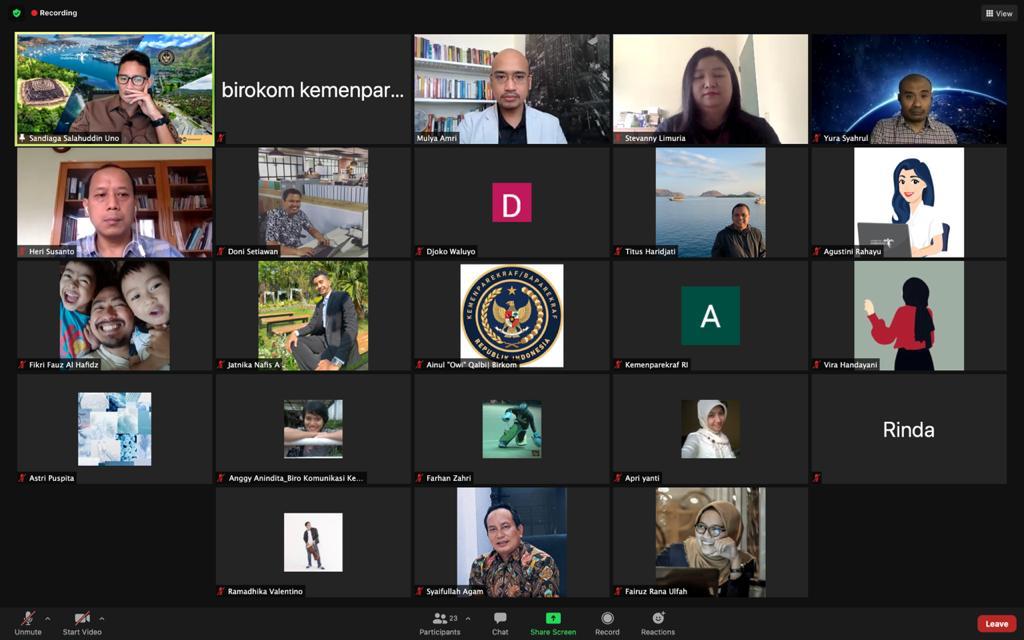Screen dimensions: 1024x640
Task: Toggle the Record control
Action: (x=607, y=623)
